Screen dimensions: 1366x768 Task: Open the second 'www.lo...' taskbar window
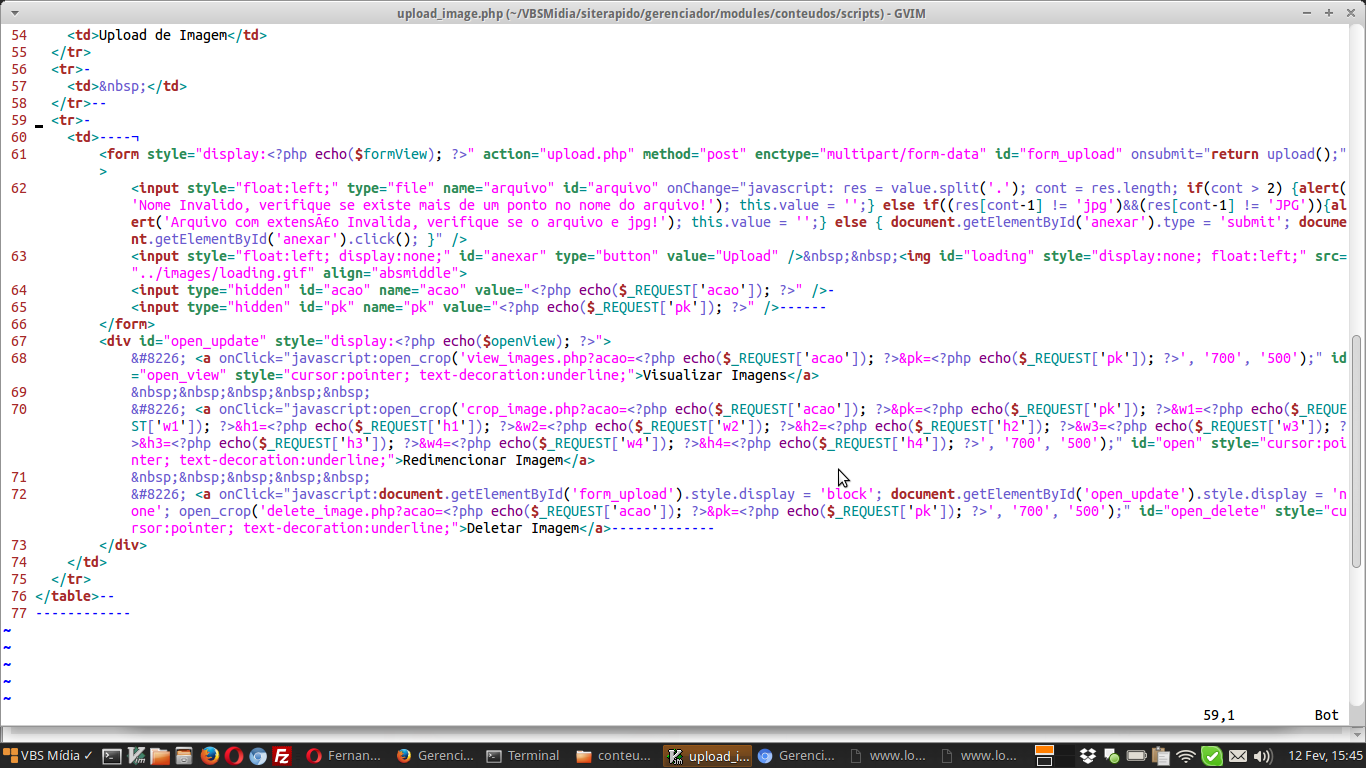point(978,756)
